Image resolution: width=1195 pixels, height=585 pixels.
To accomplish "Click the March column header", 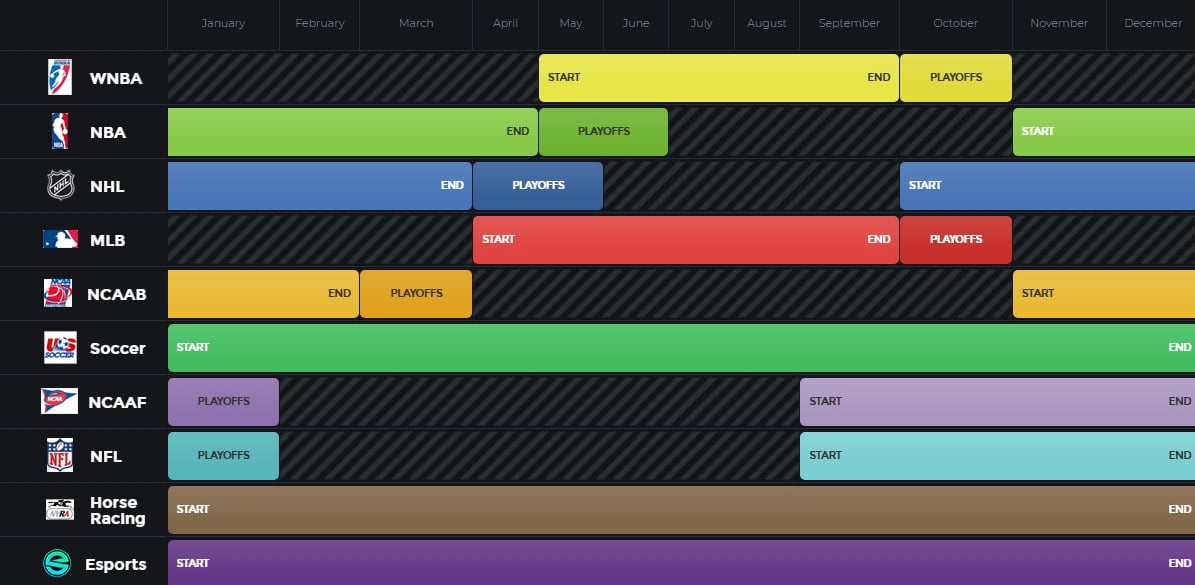I will pyautogui.click(x=416, y=24).
